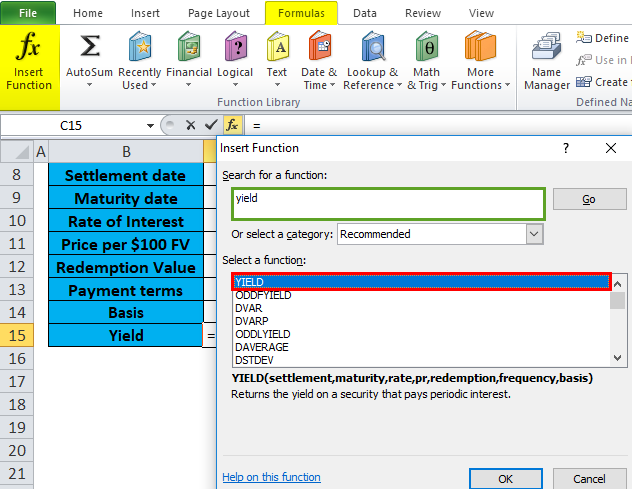Open Lookup & Reference functions icon
Viewport: 632px width, 489px height.
point(372,46)
